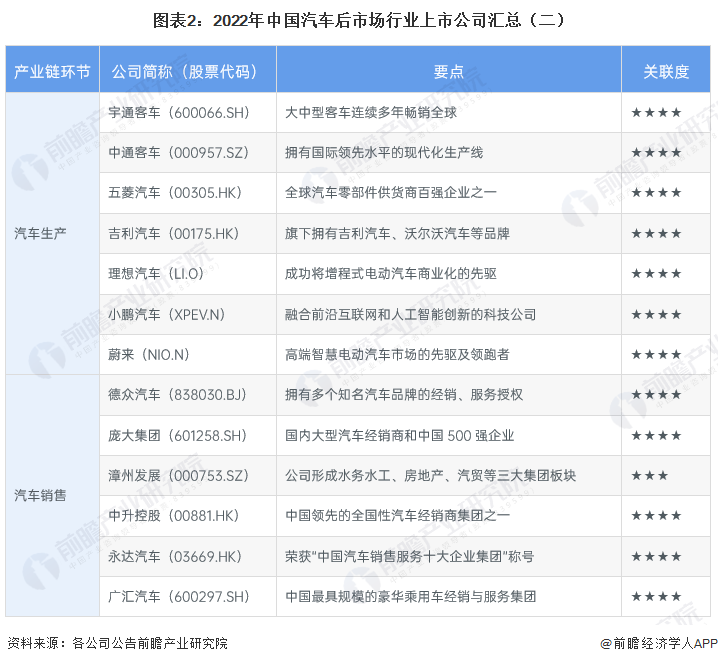This screenshot has width=718, height=664.
Task: Click 漳州发展（000753.SZ） cell
Action: click(x=188, y=475)
